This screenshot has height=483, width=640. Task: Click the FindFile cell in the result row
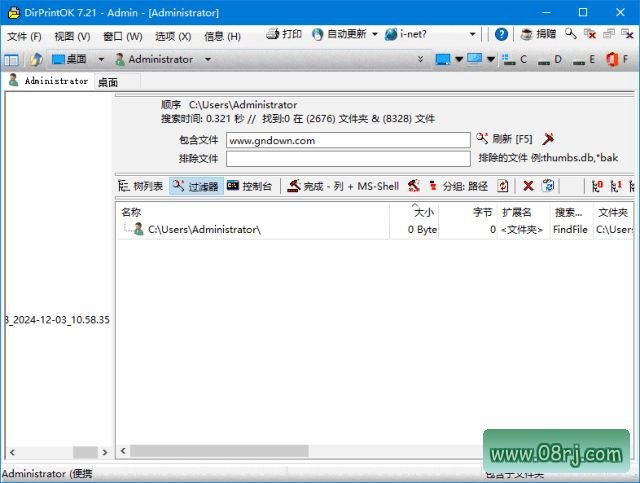point(570,229)
